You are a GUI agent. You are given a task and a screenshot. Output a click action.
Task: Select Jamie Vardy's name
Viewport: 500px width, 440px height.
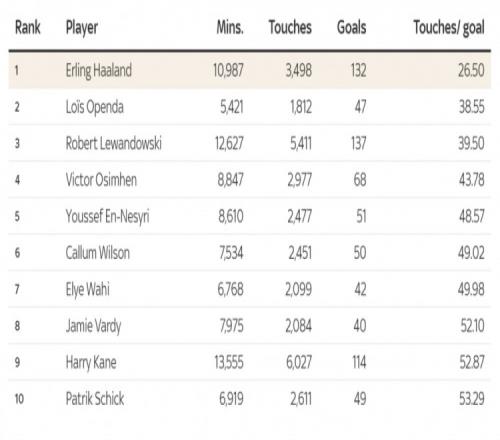[x=93, y=326]
